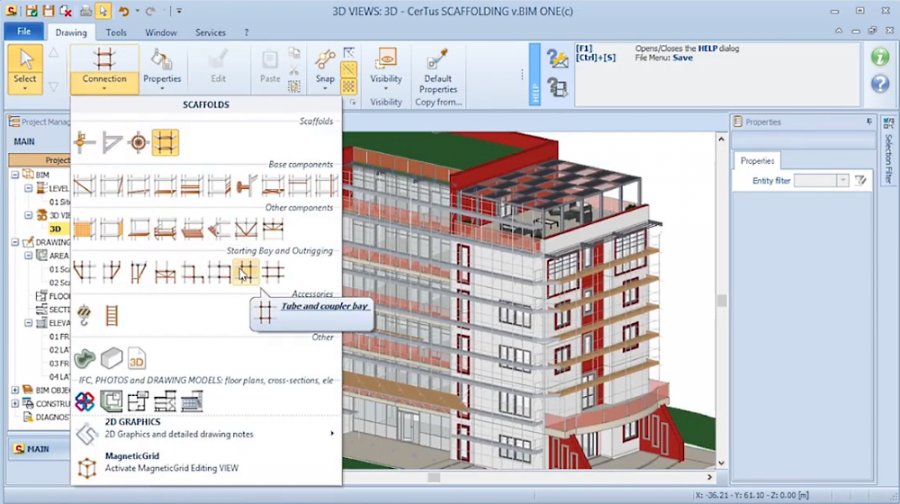Insert the ladder accessory
Viewport: 900px width, 504px height.
click(111, 315)
